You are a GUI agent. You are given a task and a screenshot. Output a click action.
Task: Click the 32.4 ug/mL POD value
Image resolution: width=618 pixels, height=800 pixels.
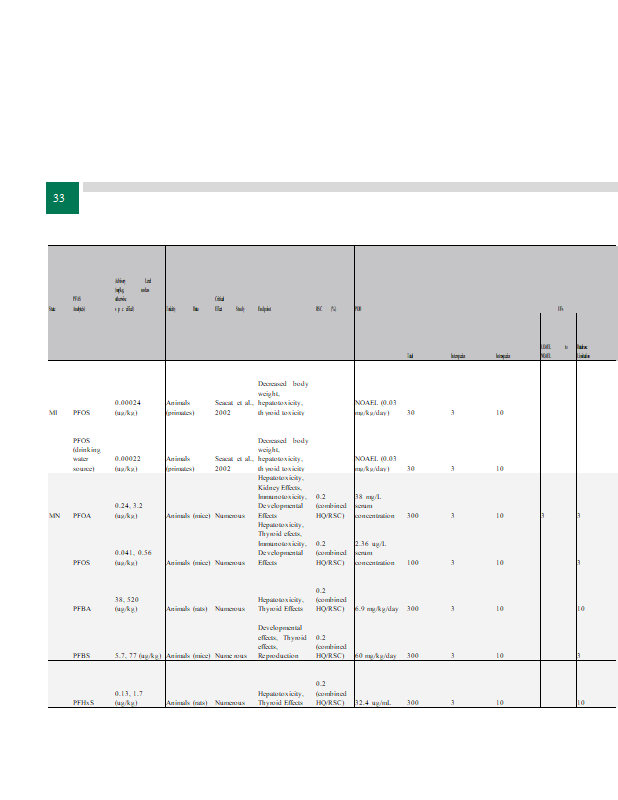(373, 703)
